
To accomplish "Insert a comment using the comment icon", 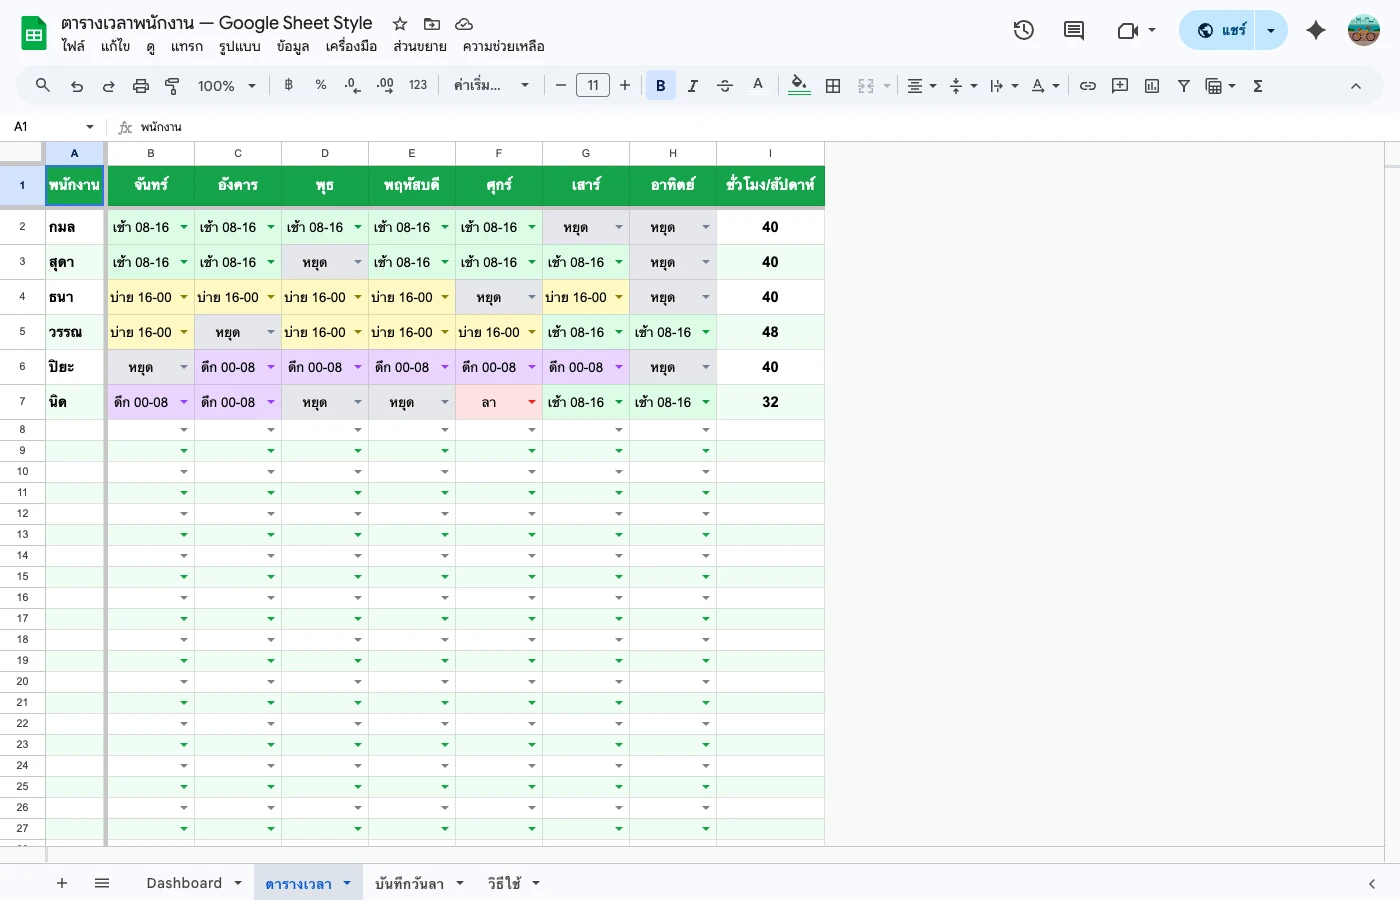I will (x=1119, y=85).
